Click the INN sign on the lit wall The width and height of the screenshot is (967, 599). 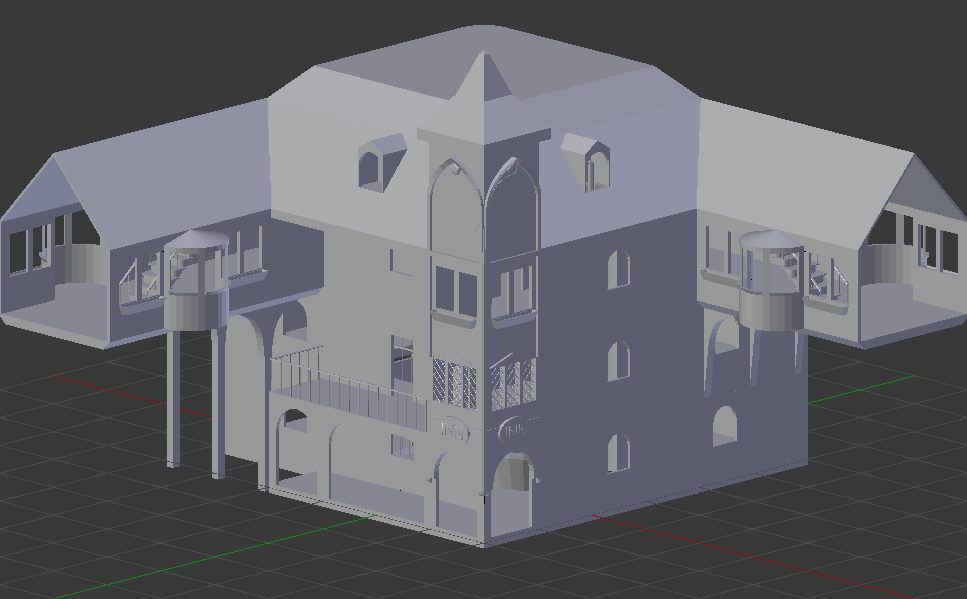(454, 430)
